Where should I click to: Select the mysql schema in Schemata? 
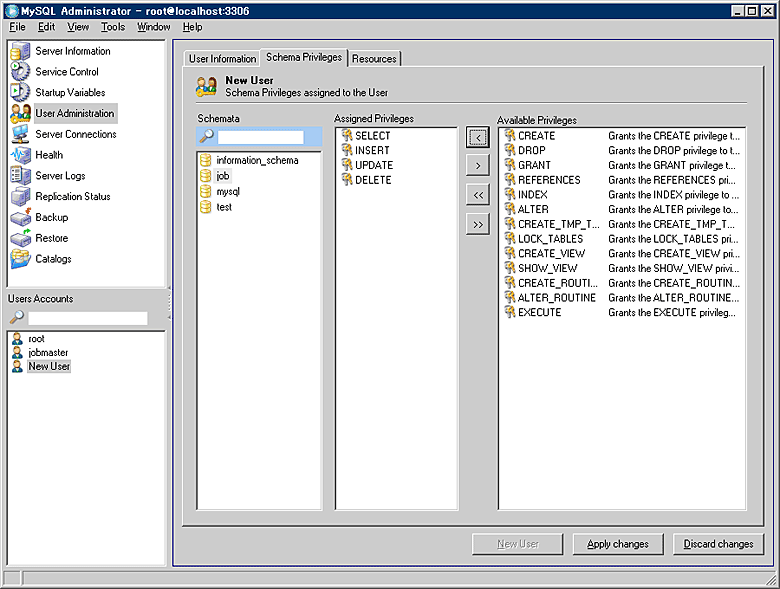point(228,191)
